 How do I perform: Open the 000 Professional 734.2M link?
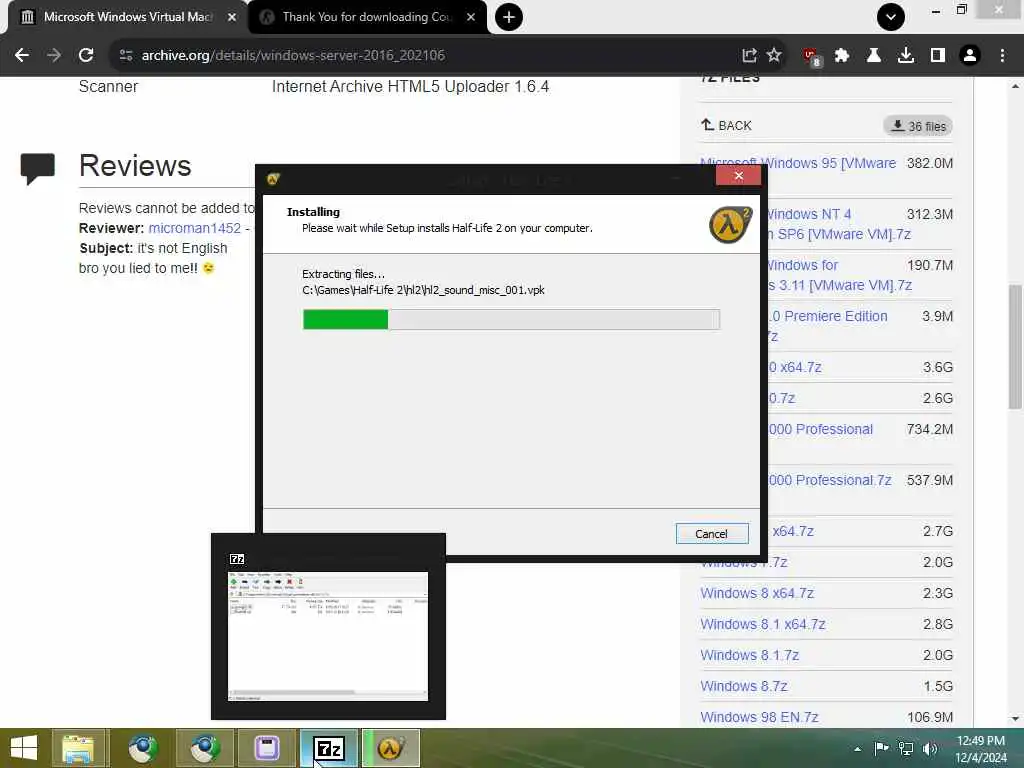coord(821,429)
